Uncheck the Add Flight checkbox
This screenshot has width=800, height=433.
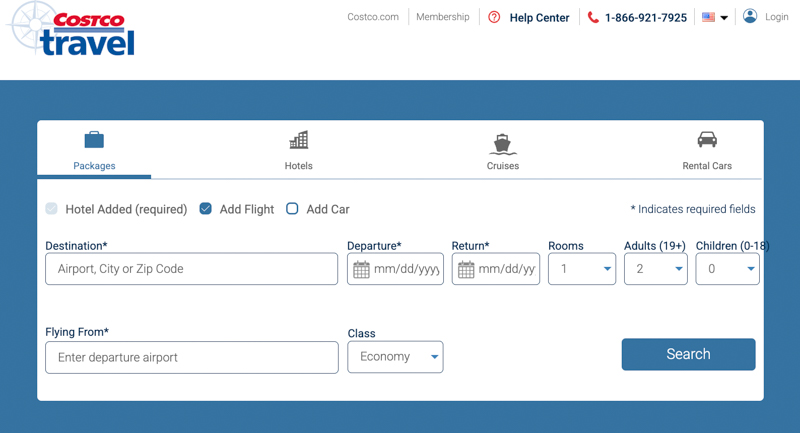[206, 209]
